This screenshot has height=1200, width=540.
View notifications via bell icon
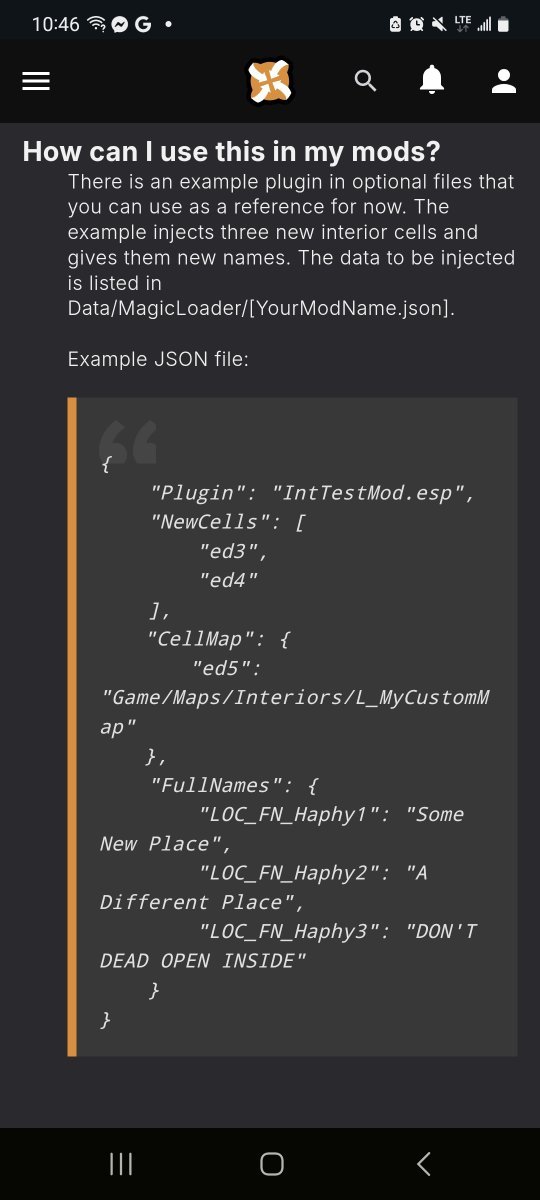click(432, 81)
